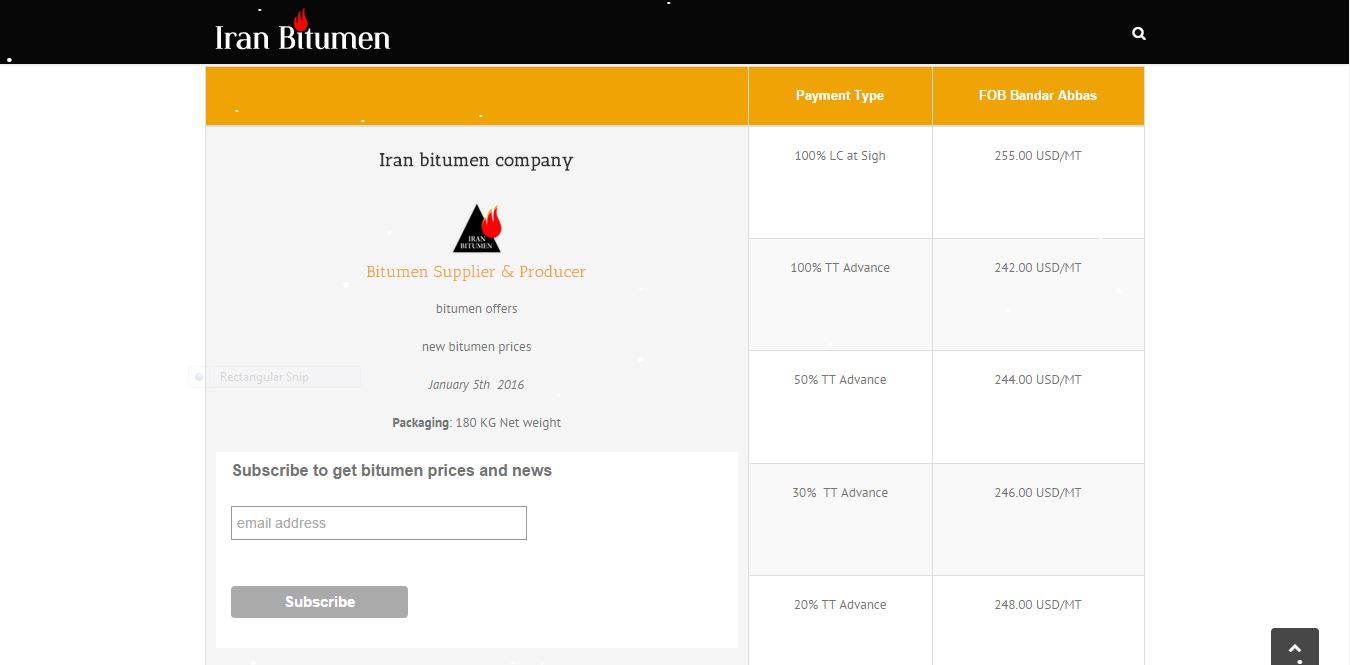Click 'Subscribe to get bitumen prices and news' heading
1350x665 pixels.
392,471
